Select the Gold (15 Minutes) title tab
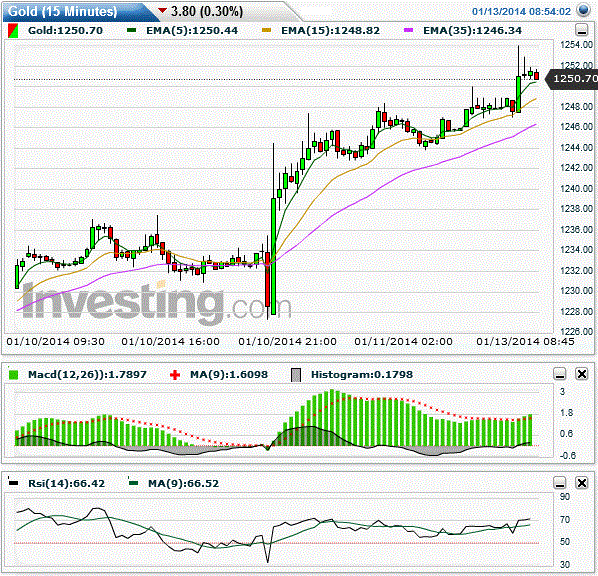The image size is (598, 576). [x=63, y=11]
